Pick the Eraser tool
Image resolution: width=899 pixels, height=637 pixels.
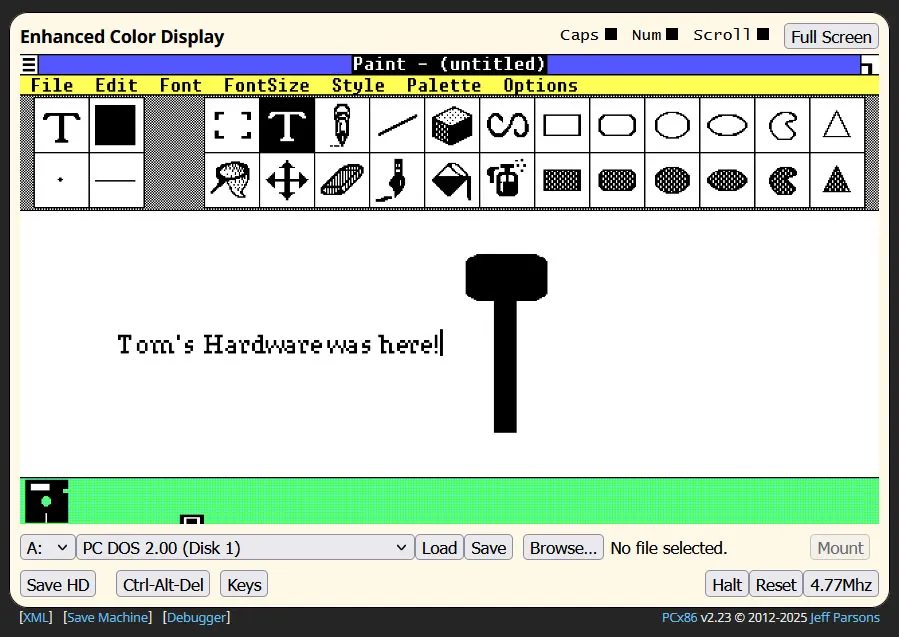[342, 180]
